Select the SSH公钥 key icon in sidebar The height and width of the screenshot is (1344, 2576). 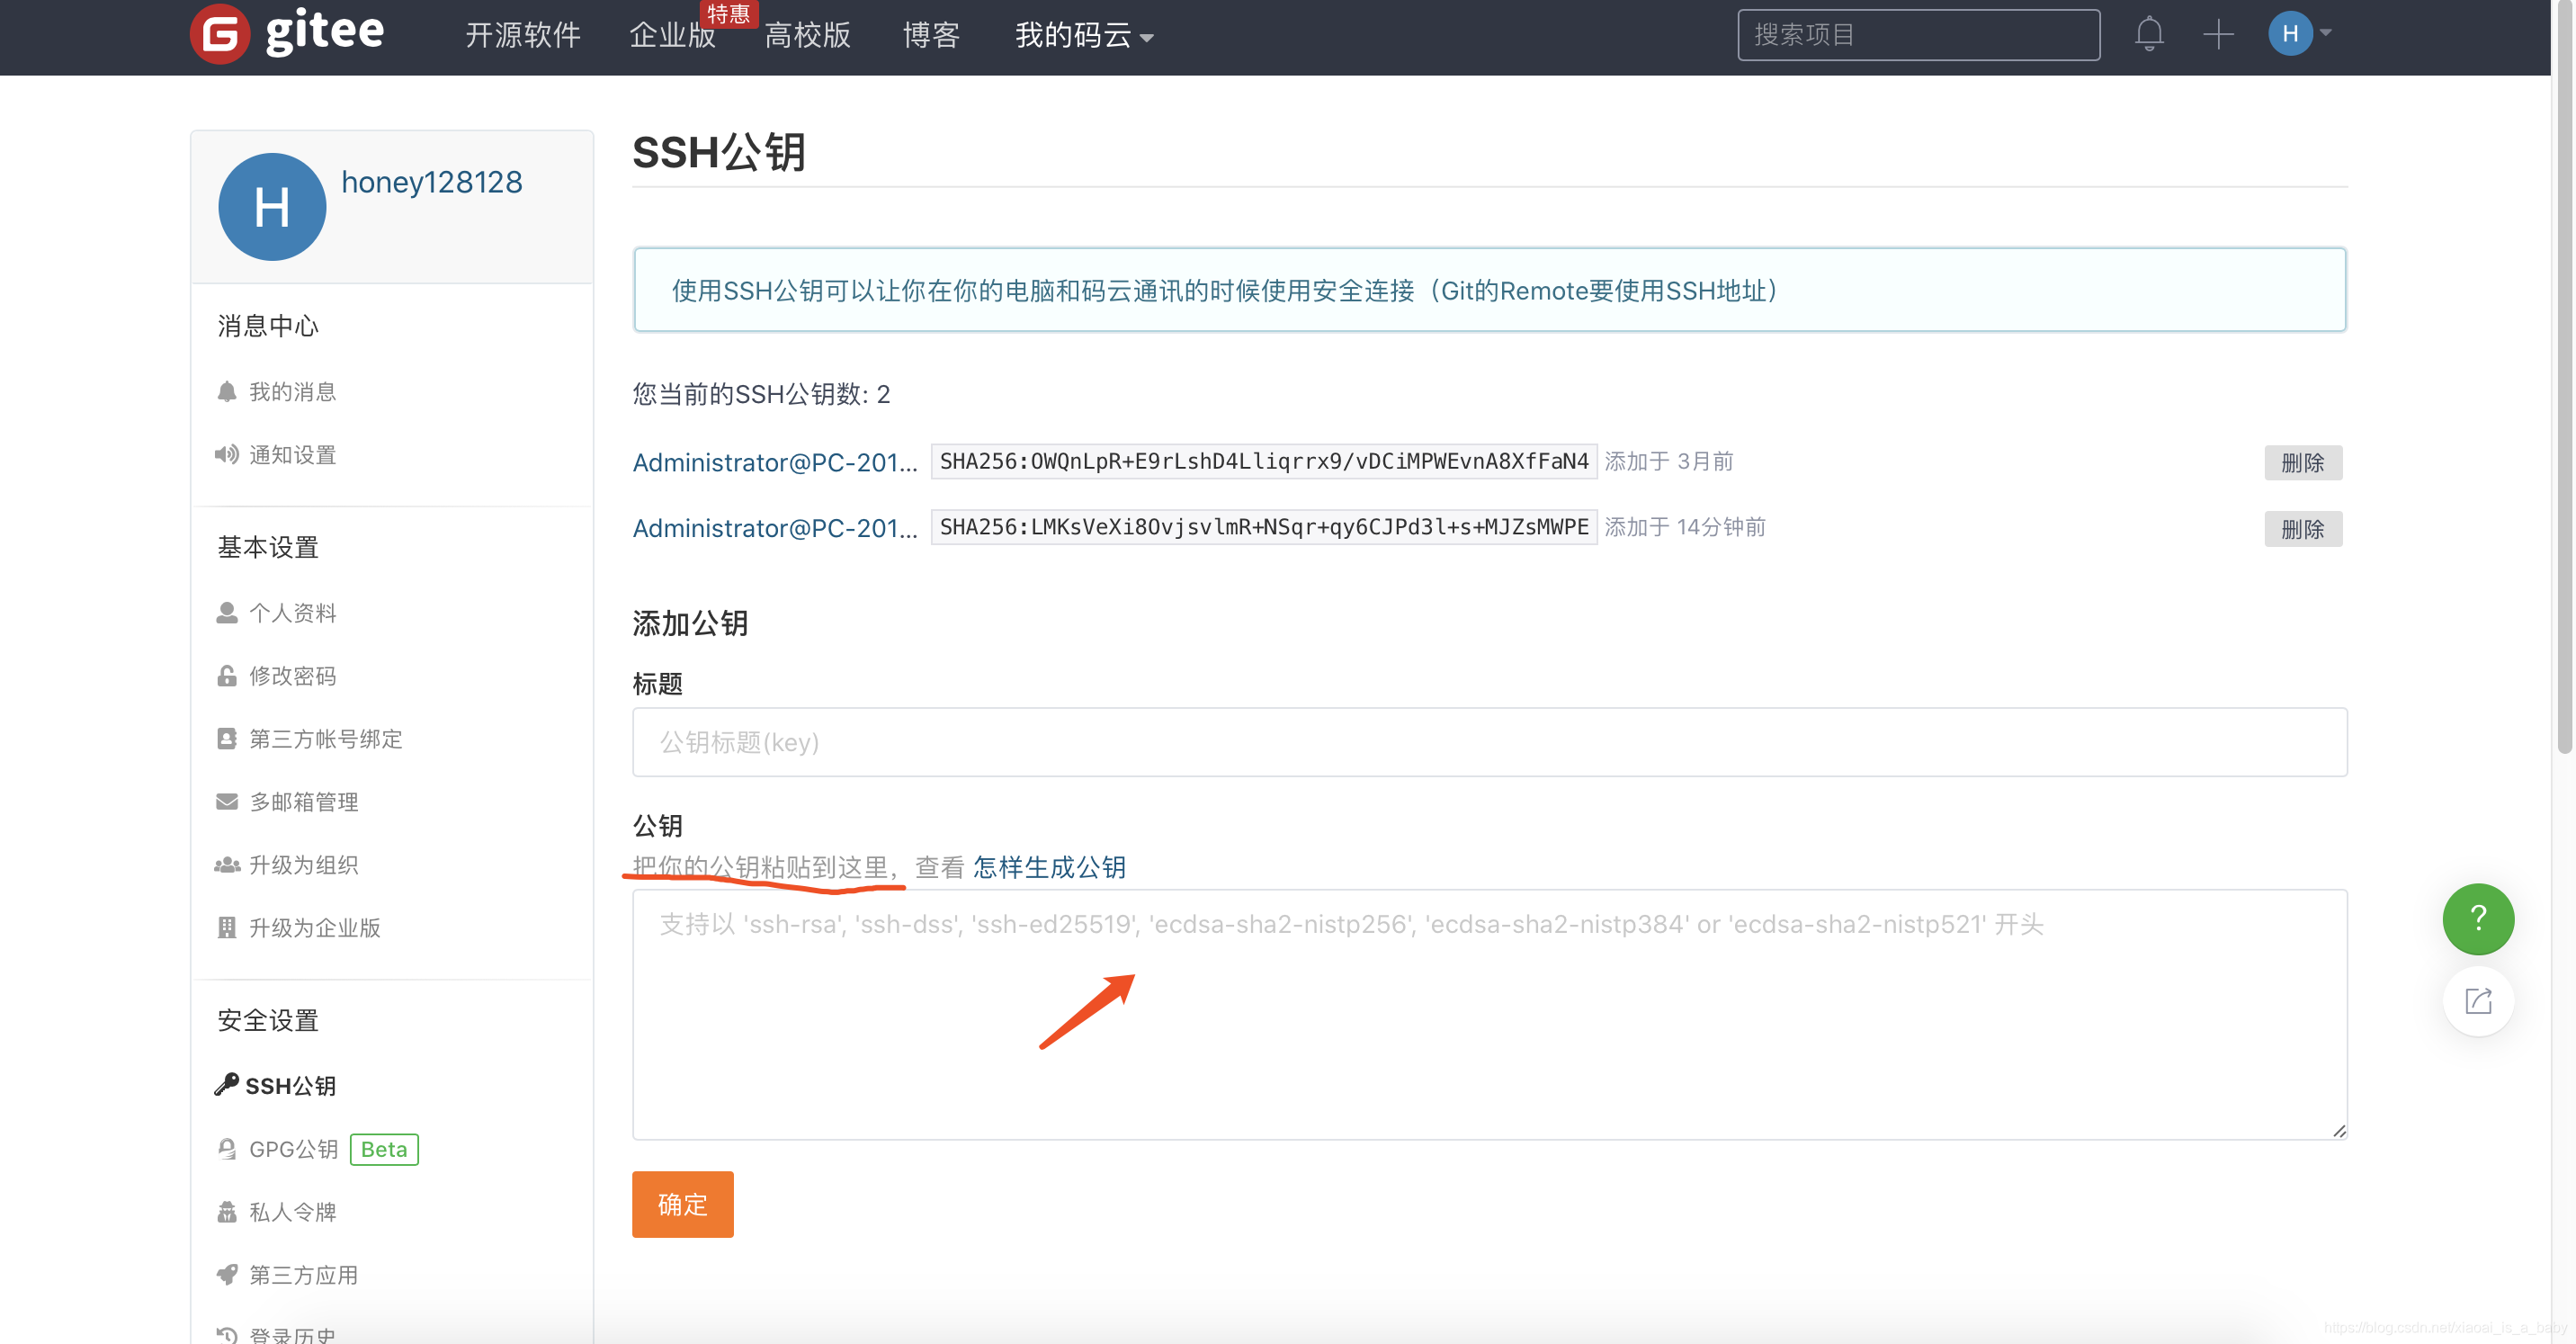tap(226, 1084)
